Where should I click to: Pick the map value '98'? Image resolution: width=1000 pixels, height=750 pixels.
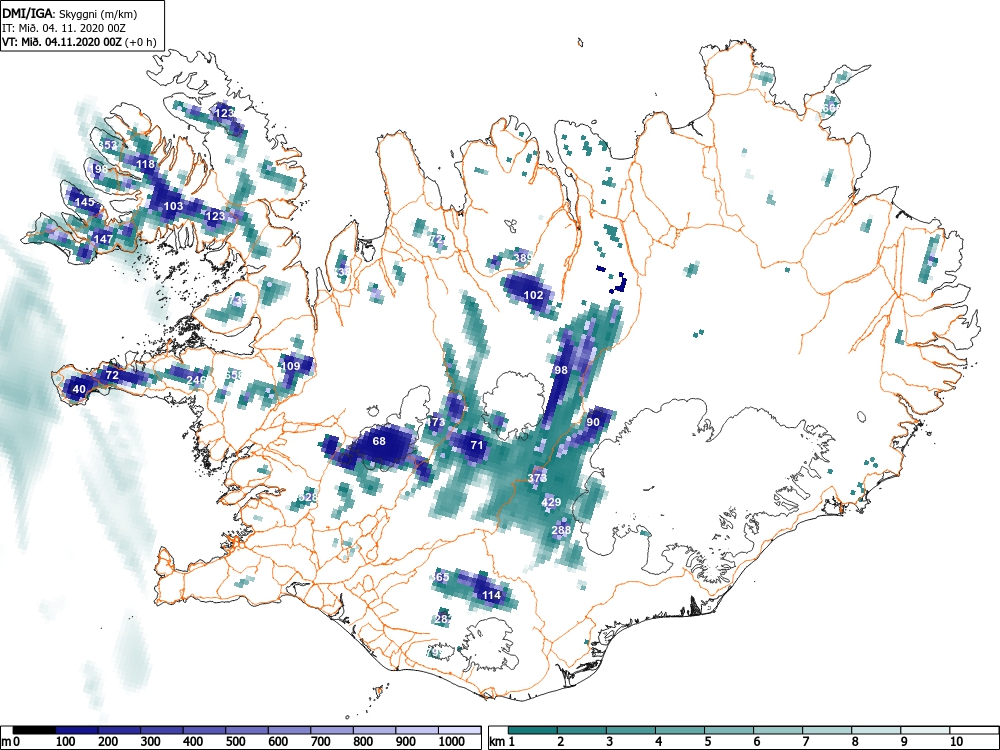(561, 370)
